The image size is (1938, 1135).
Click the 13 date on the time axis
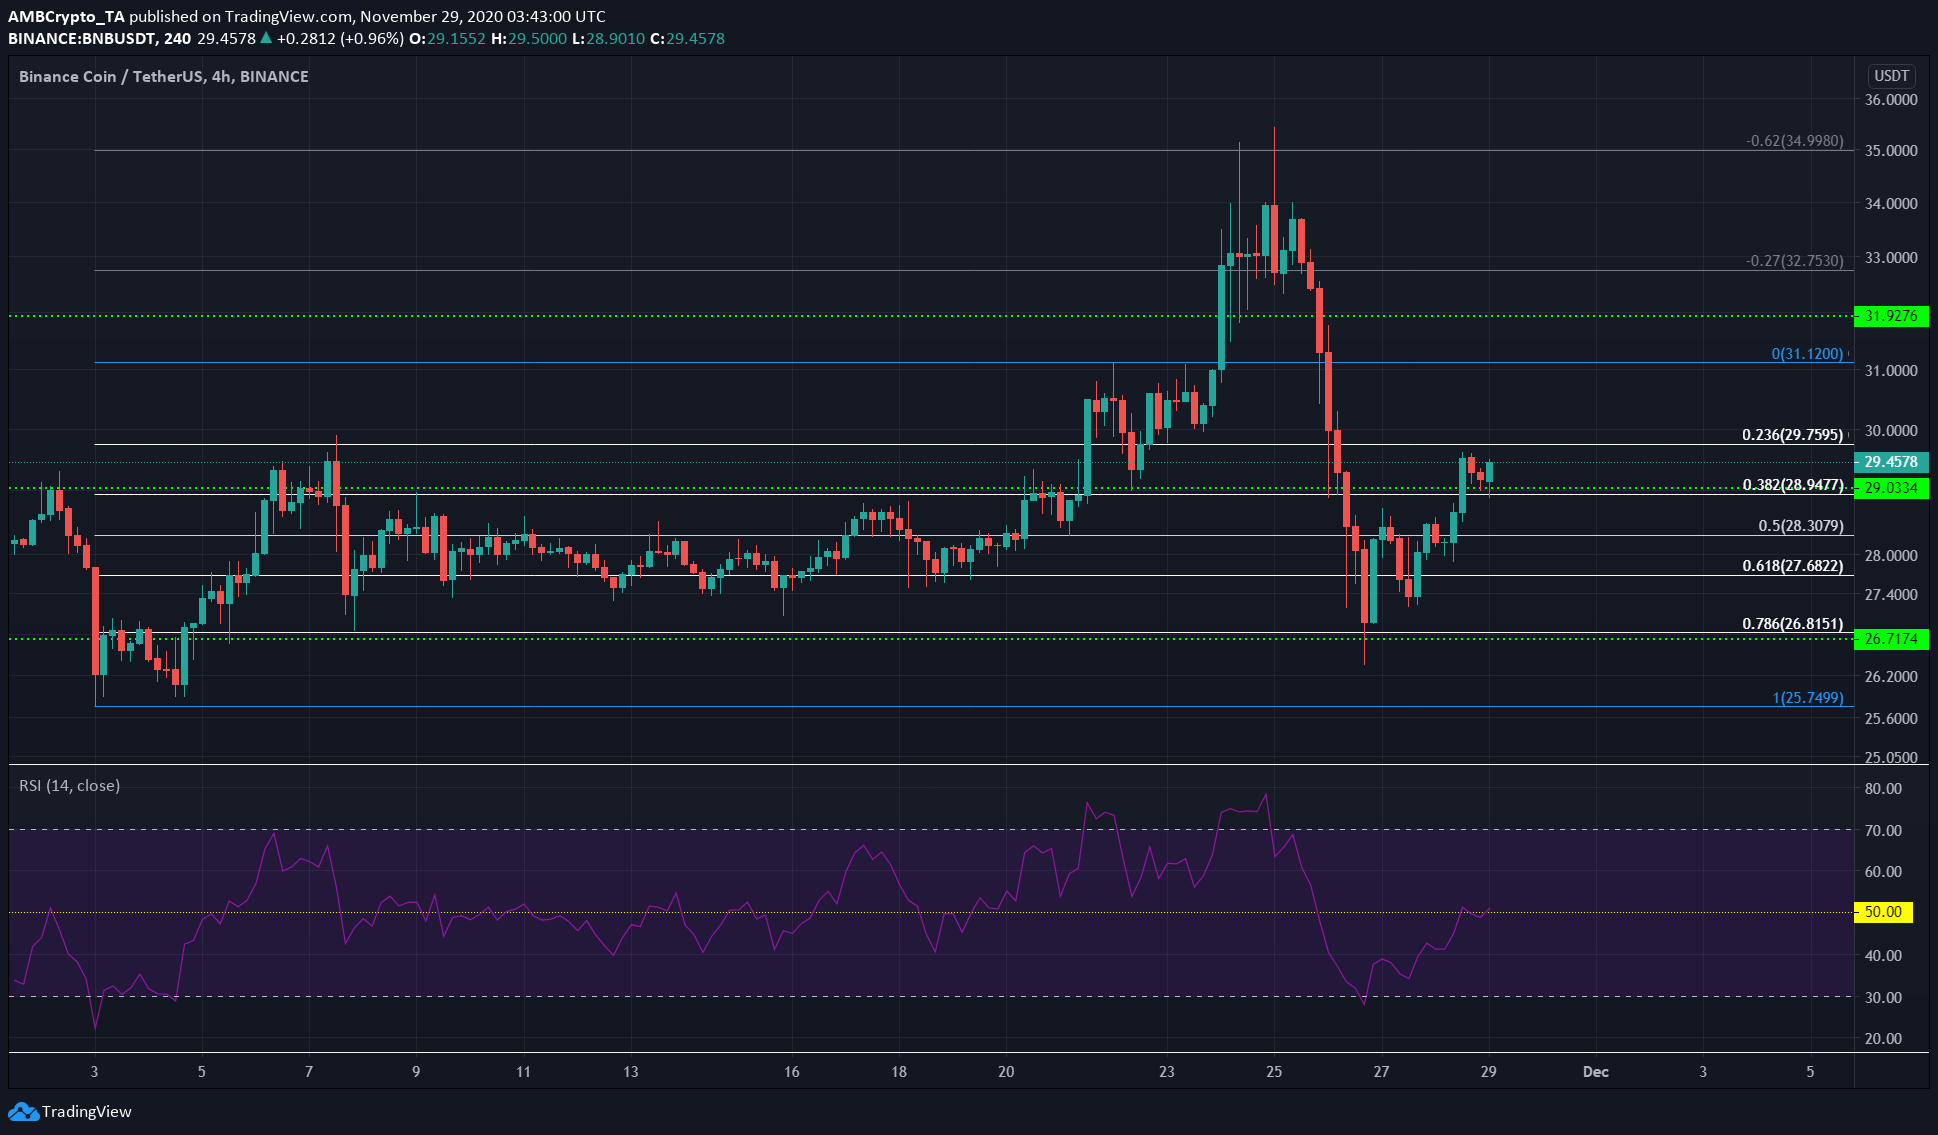[x=631, y=1072]
